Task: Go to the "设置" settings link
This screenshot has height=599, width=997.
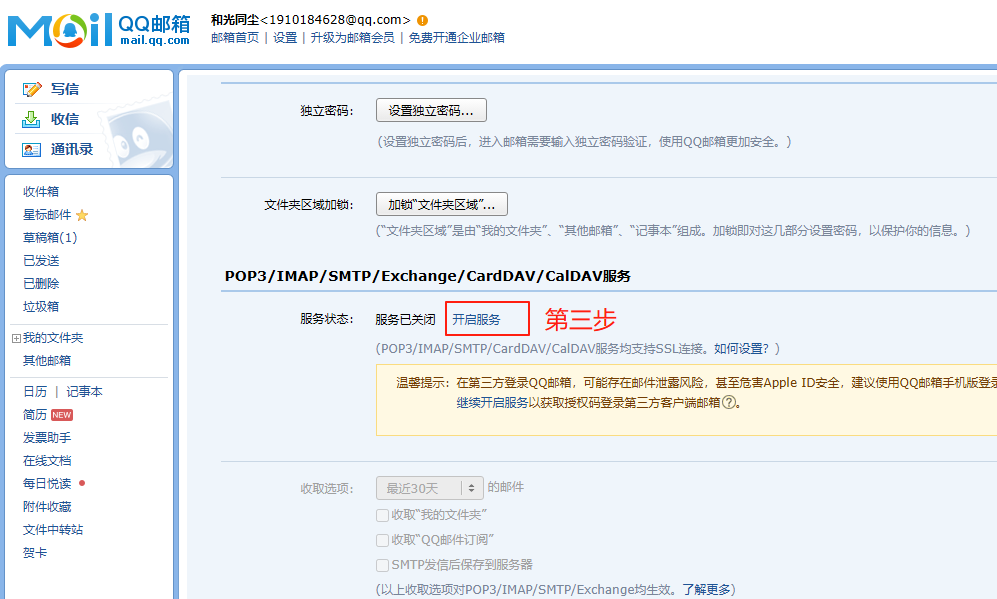Action: pyautogui.click(x=285, y=38)
